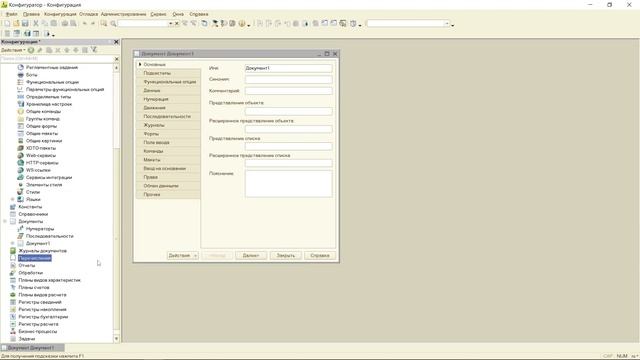The image size is (640, 360).
Task: Open the Действия dropdown in the document dialog
Action: pos(182,256)
